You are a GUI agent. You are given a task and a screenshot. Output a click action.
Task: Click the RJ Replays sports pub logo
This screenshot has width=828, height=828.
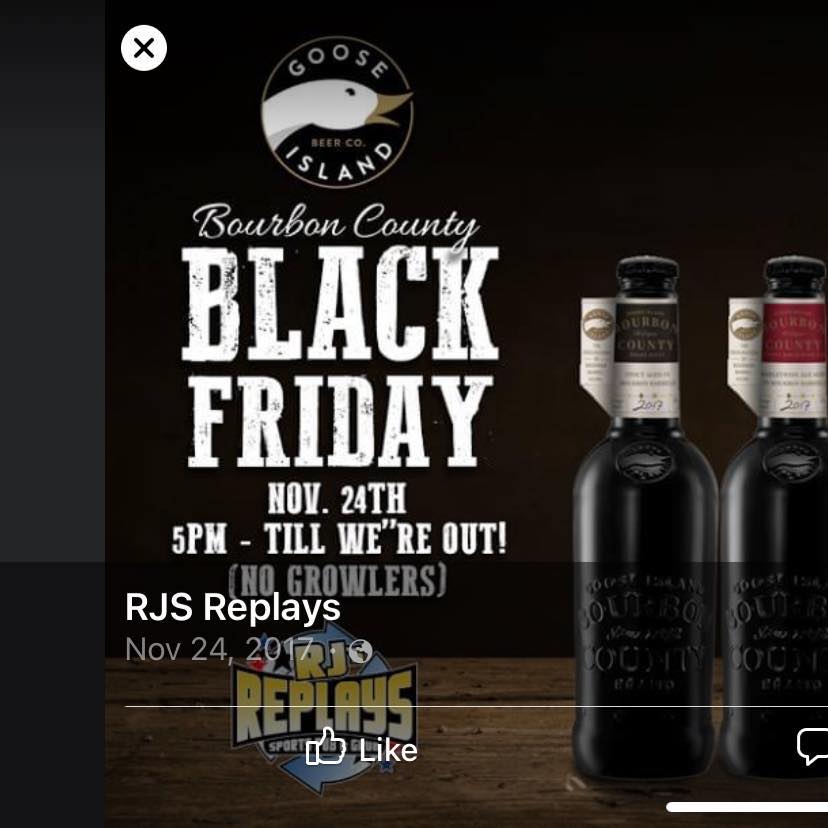tap(324, 710)
